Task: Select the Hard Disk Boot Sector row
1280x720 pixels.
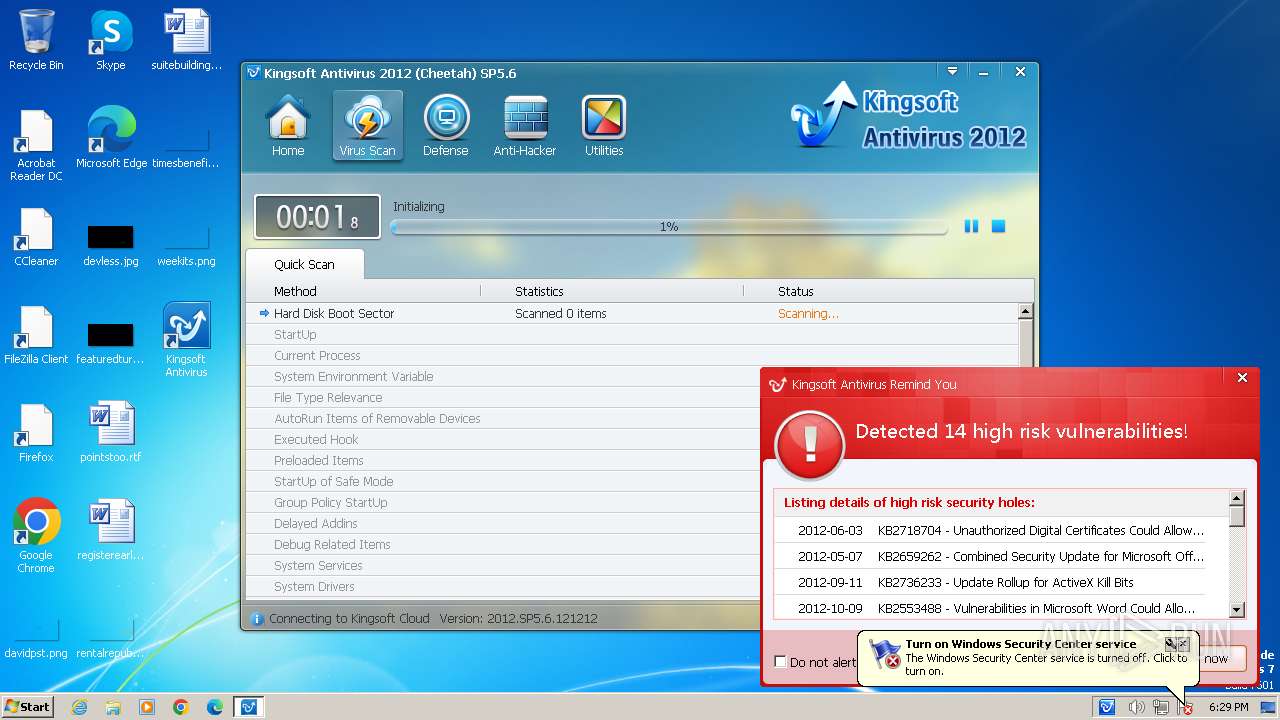Action: point(632,313)
